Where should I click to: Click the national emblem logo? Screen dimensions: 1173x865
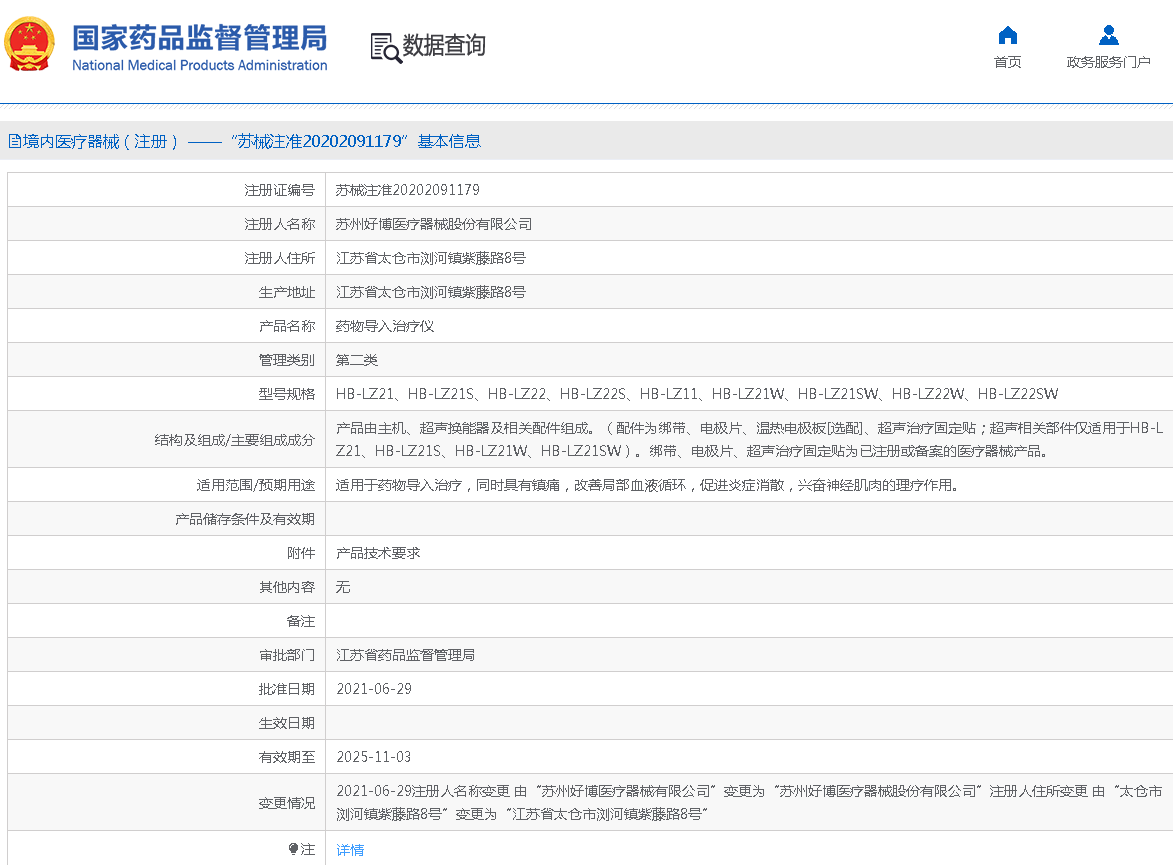click(30, 46)
